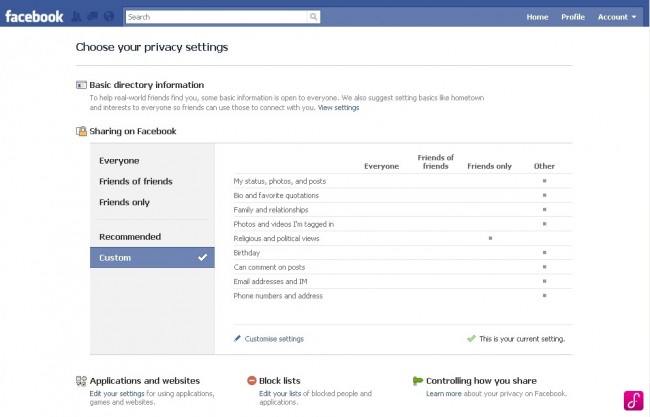Click 'Phone numbers and address' row

[403, 296]
